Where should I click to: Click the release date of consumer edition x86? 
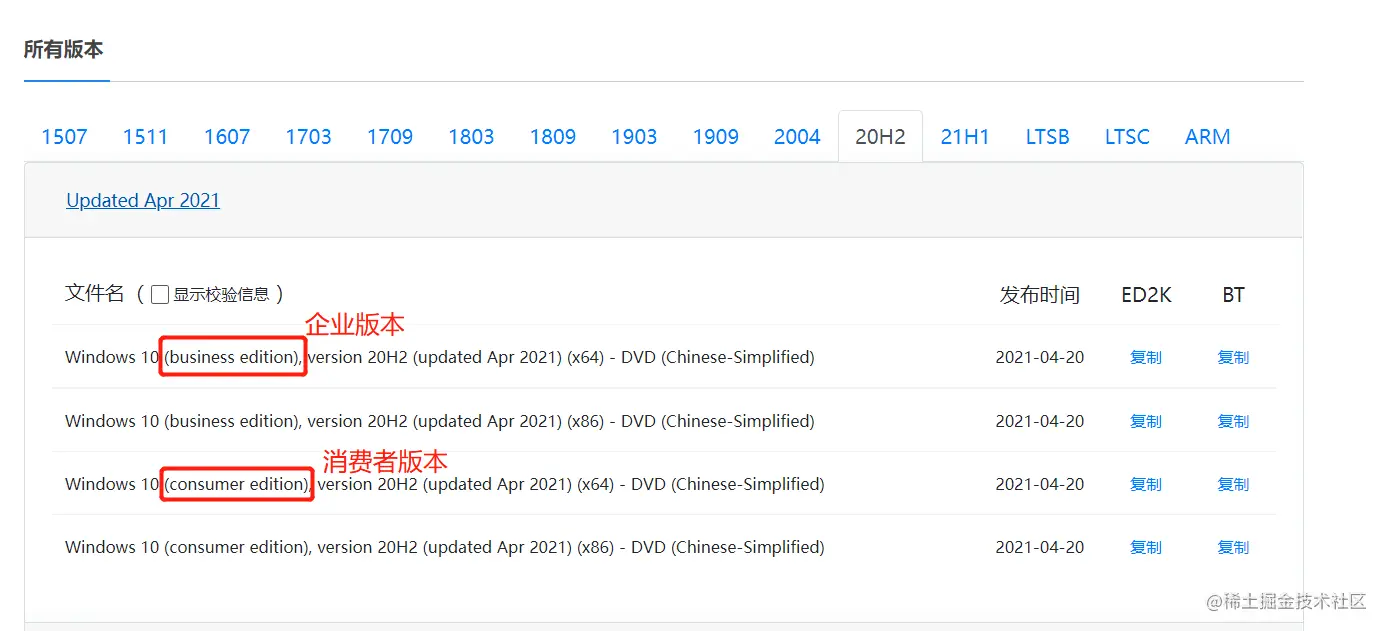click(1040, 547)
